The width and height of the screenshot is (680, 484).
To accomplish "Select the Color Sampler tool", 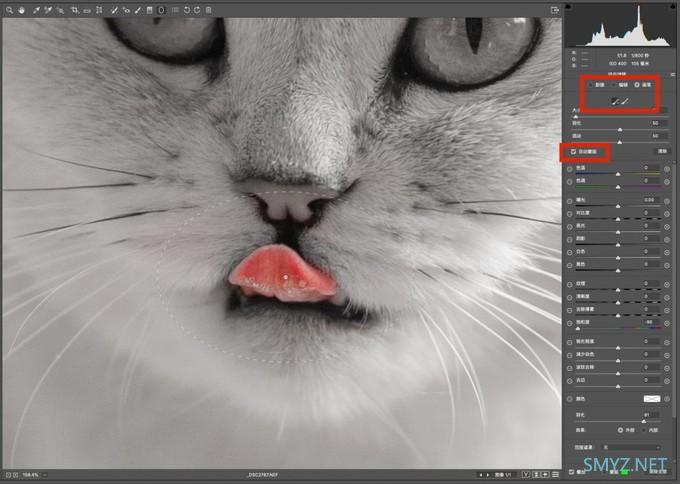I will (48, 10).
